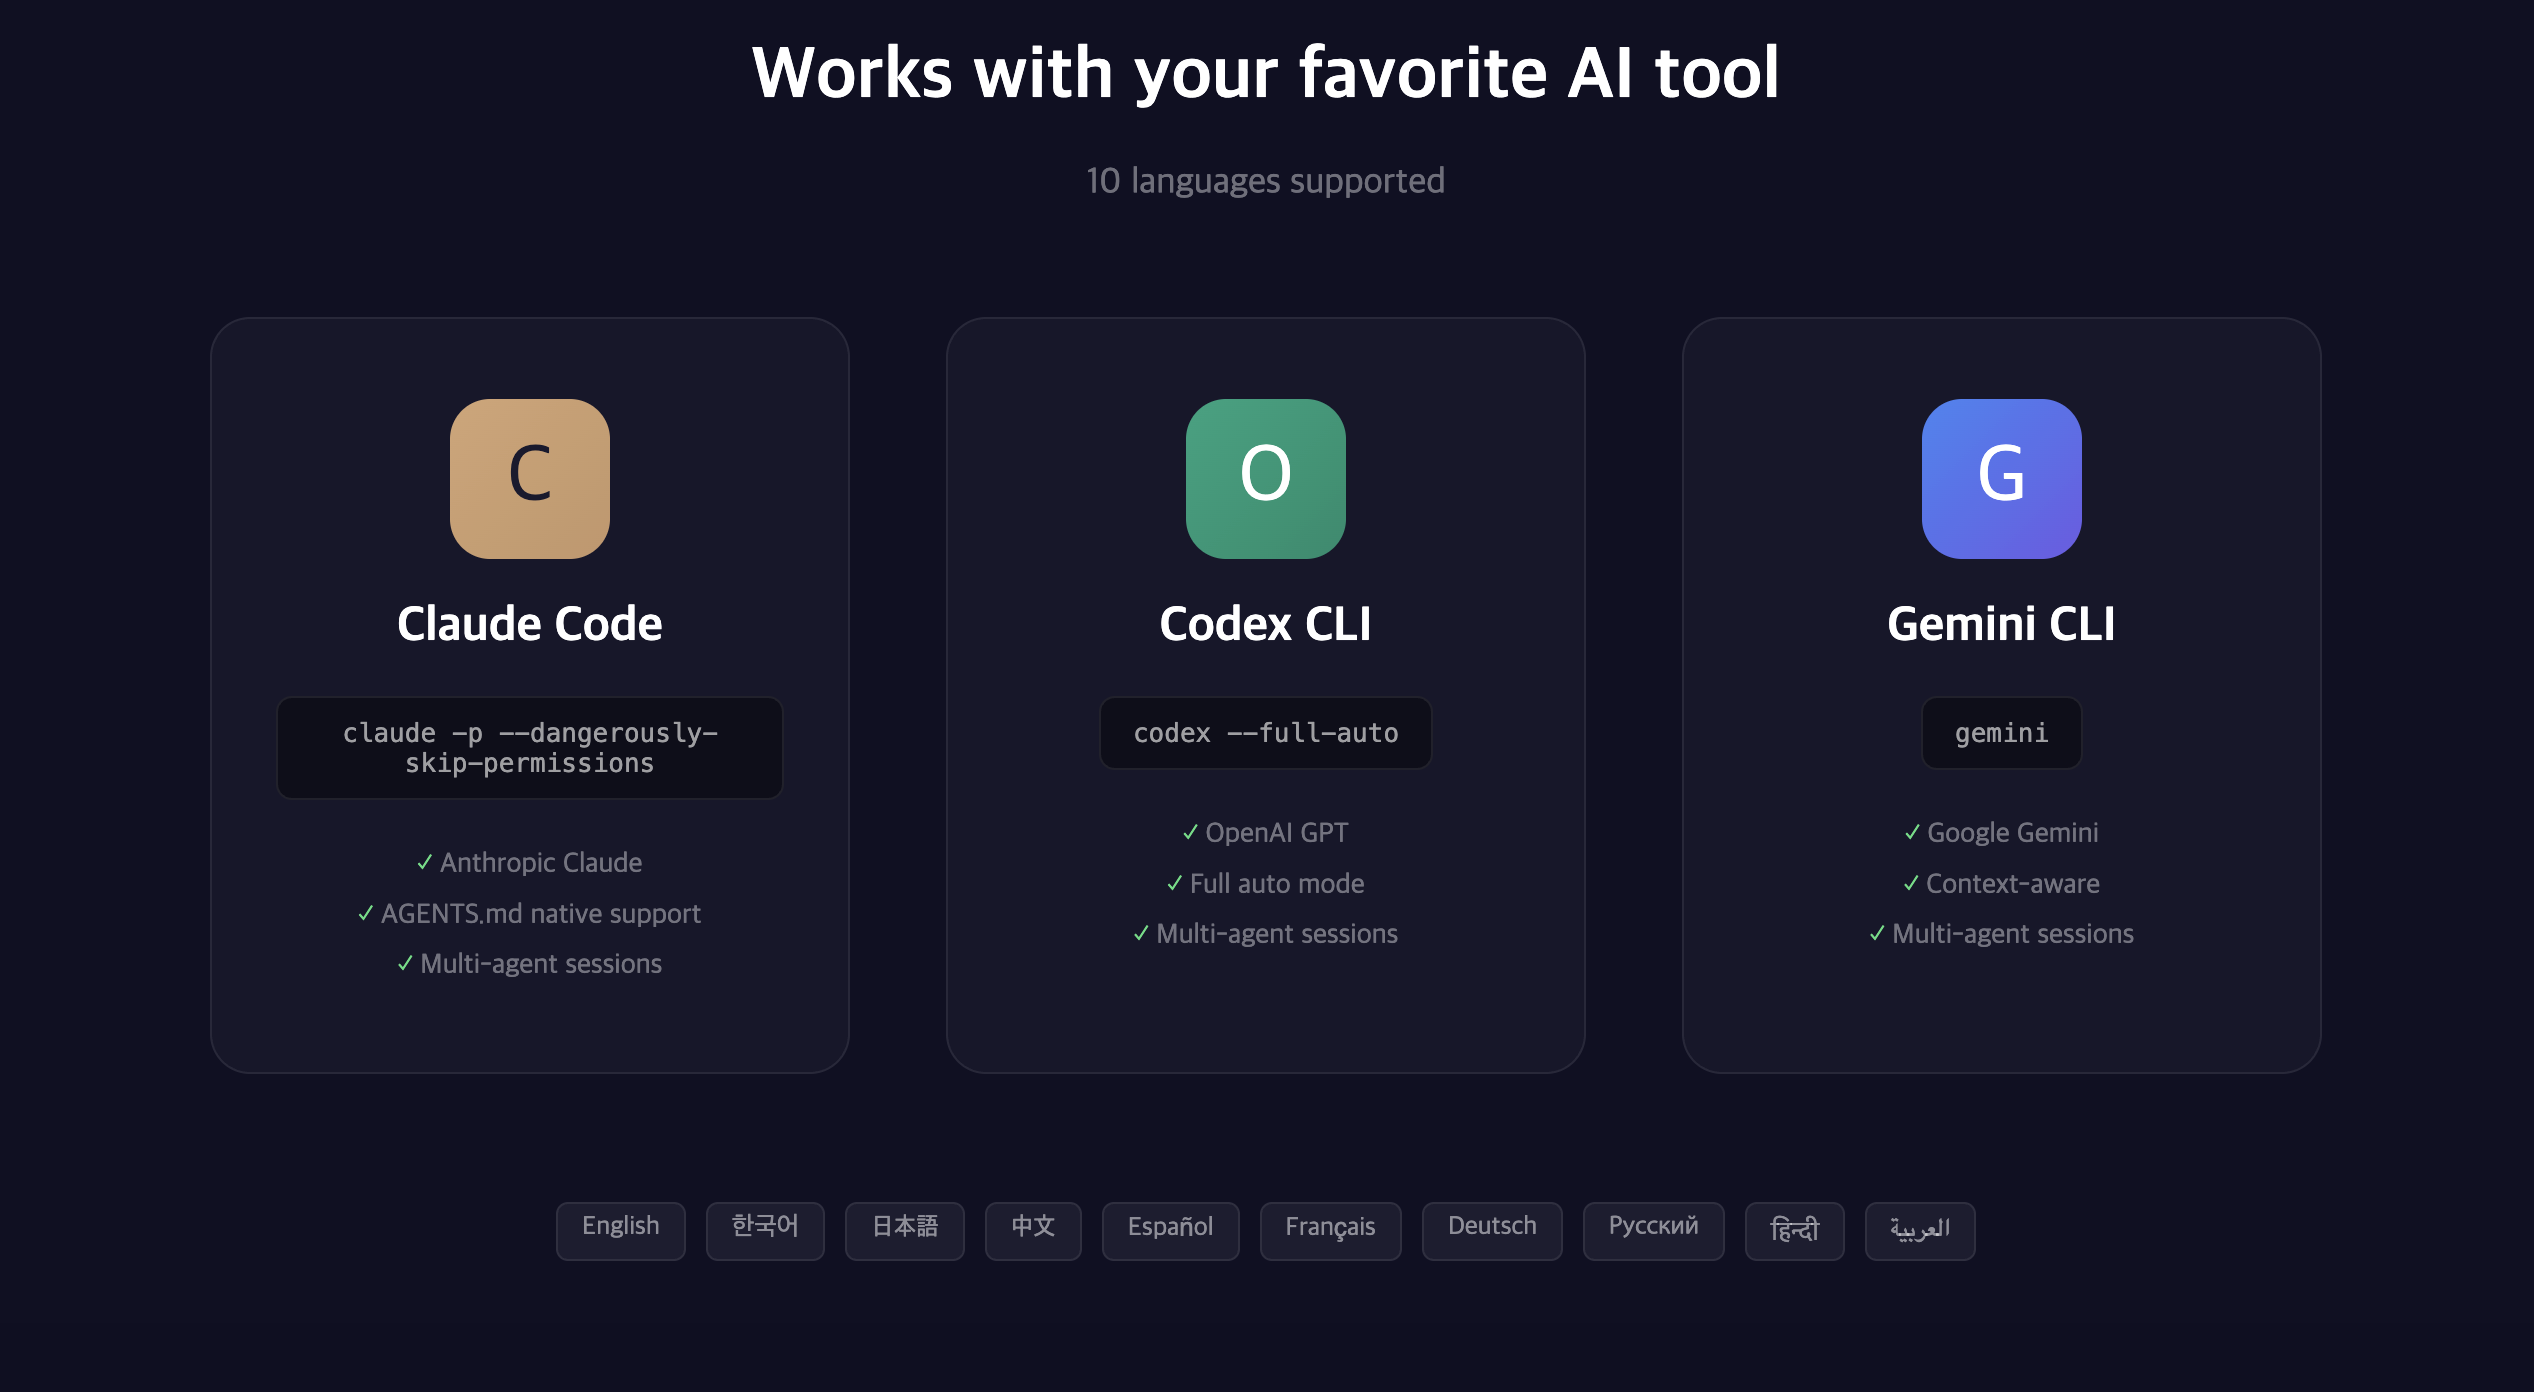Click the checkmark beside Anthropic Claude
The image size is (2534, 1392).
pyautogui.click(x=426, y=862)
